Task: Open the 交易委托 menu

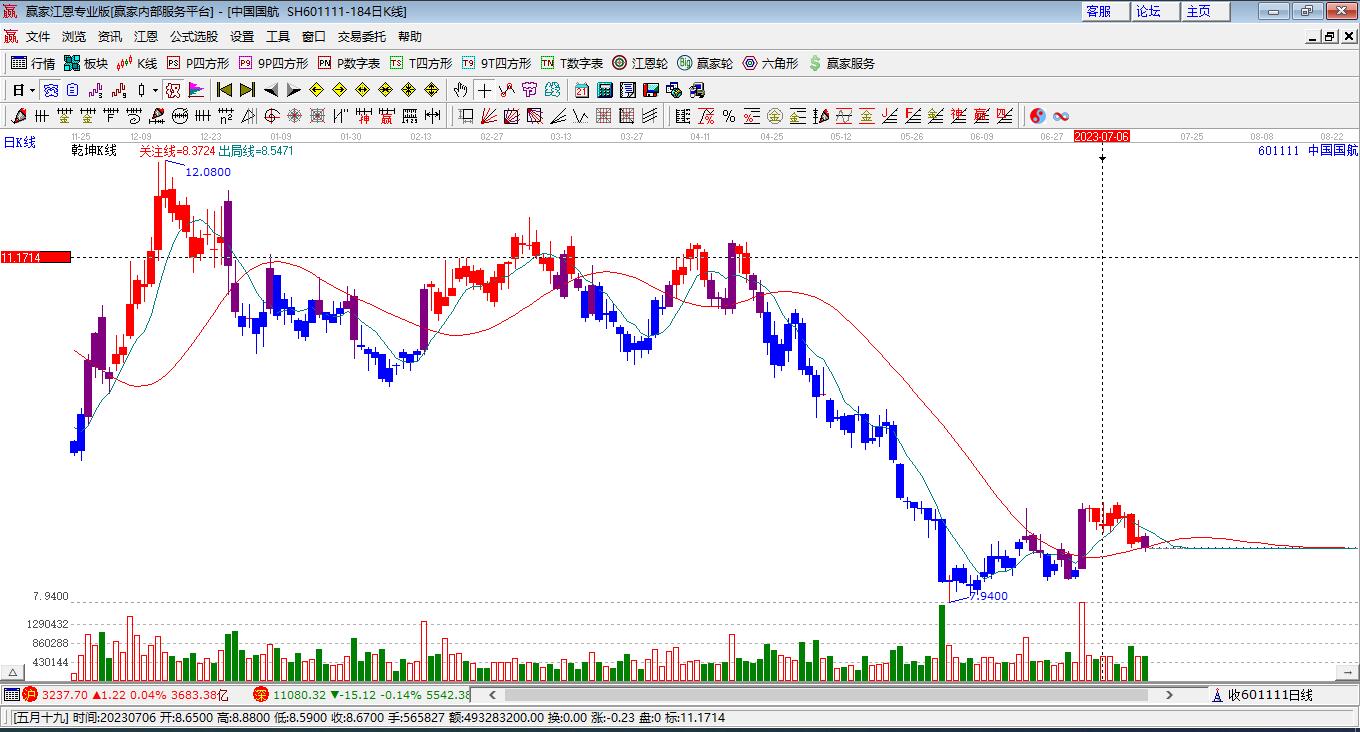Action: pyautogui.click(x=362, y=37)
